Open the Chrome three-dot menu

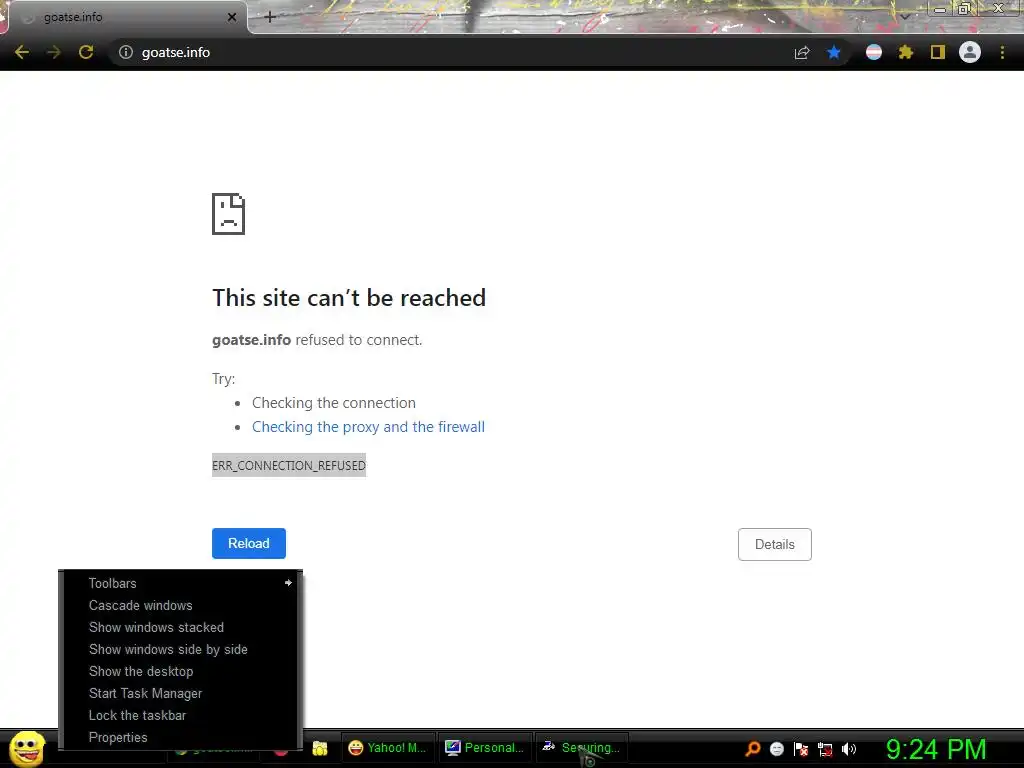click(1002, 52)
